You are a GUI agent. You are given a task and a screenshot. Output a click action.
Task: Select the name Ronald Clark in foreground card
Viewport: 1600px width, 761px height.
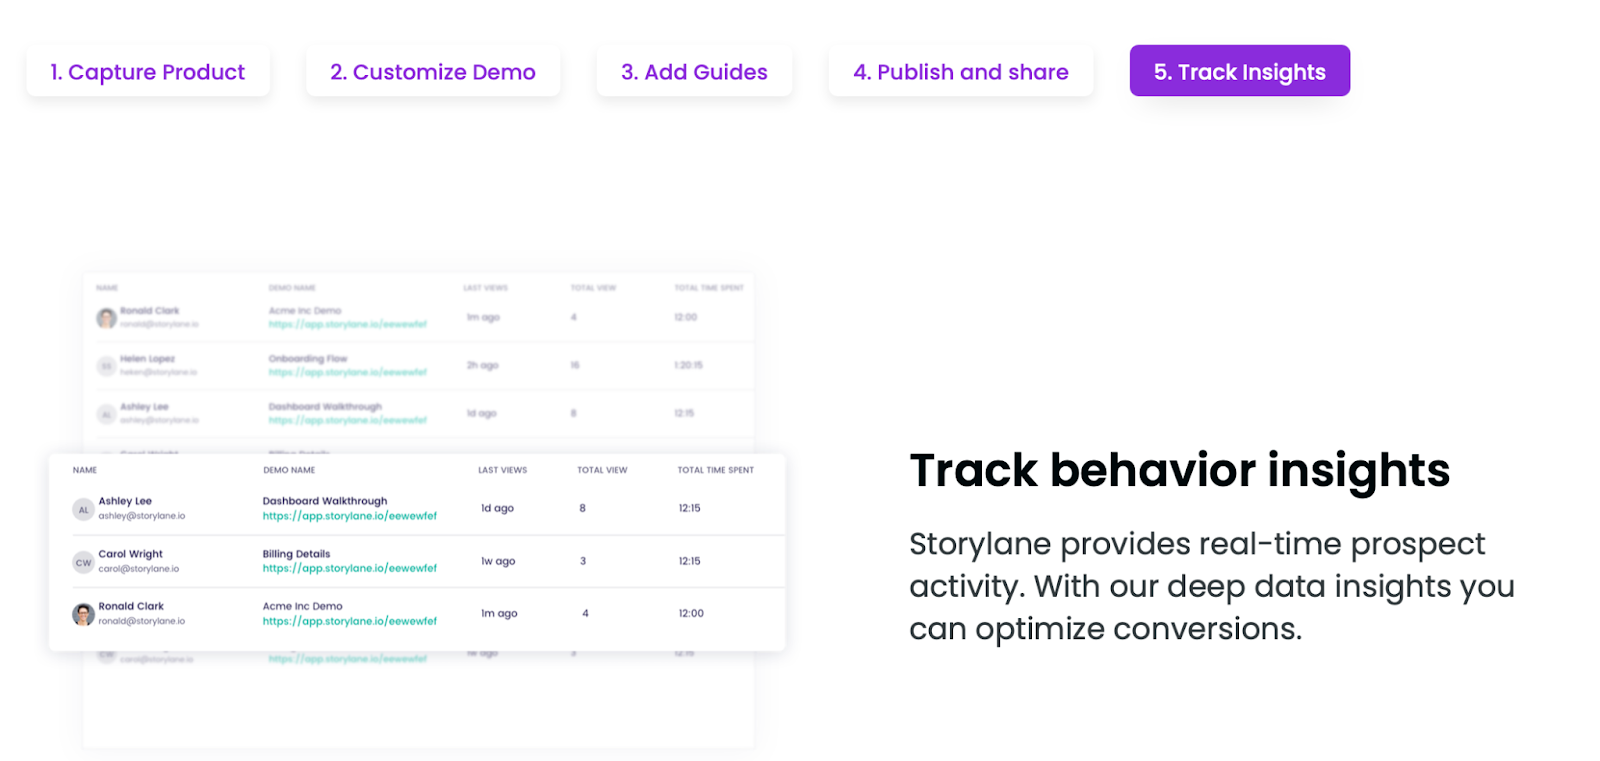click(131, 606)
